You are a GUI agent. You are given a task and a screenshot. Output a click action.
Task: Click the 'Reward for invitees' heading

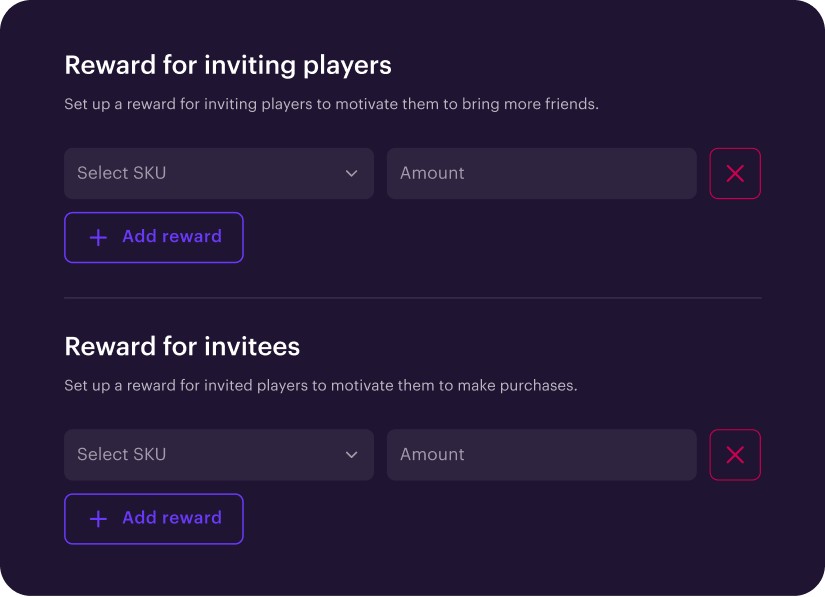[182, 346]
